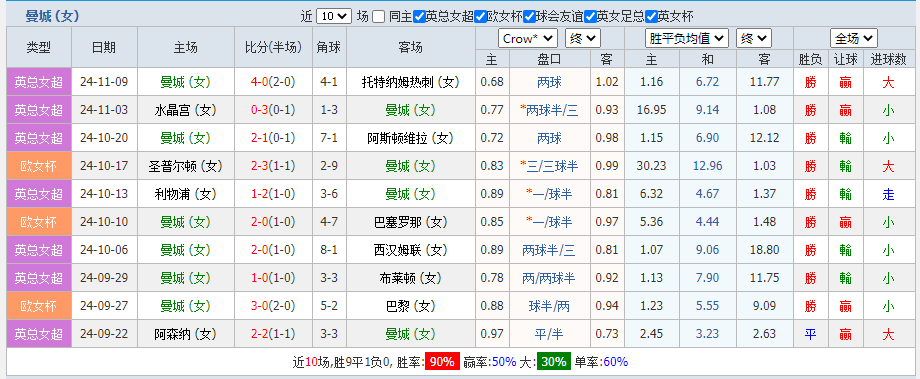Uncheck the 英总女超 filter checkbox
The width and height of the screenshot is (920, 379).
(x=419, y=16)
